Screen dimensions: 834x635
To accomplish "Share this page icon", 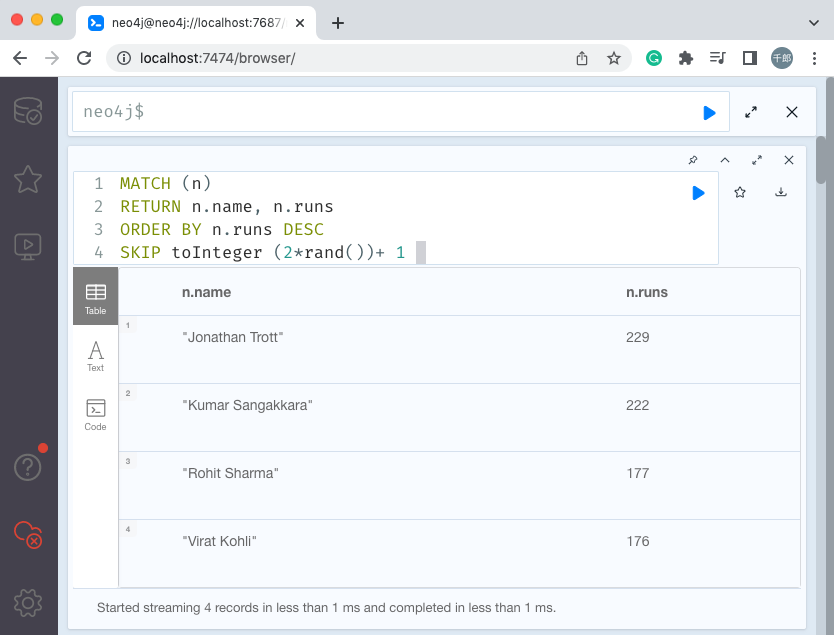I will coord(582,58).
